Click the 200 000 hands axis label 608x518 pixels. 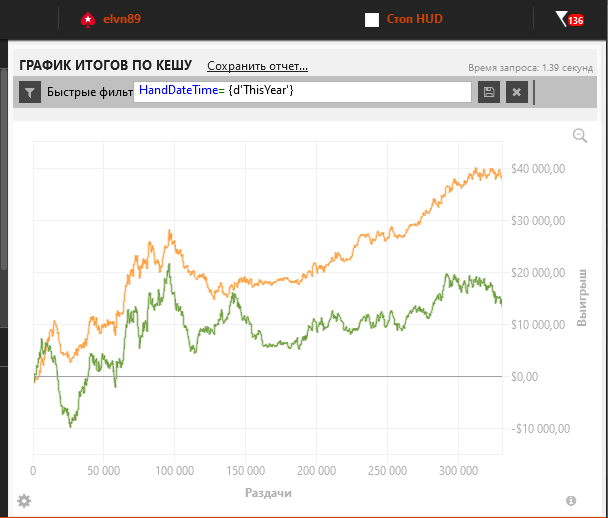[x=316, y=471]
